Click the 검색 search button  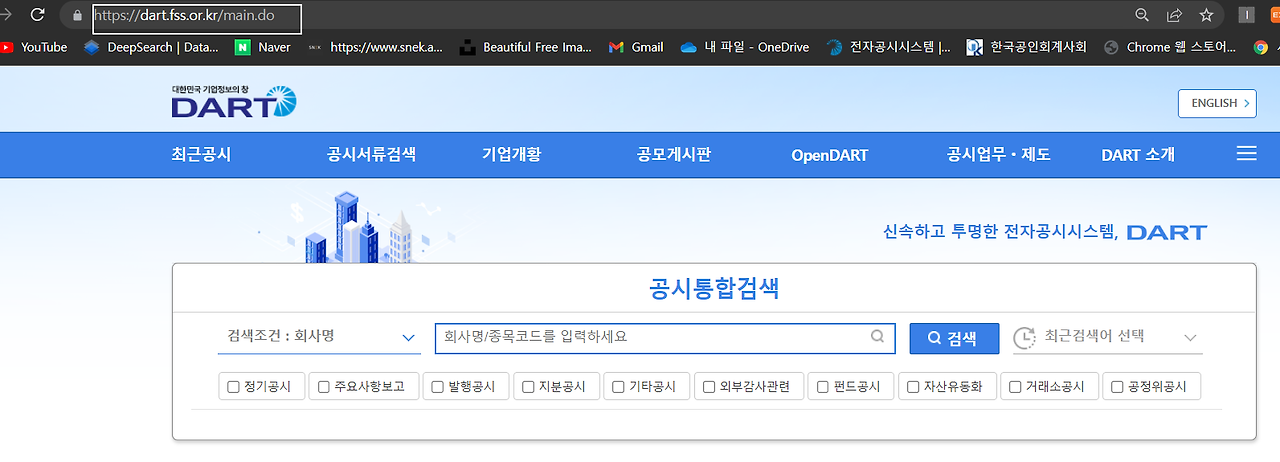click(954, 338)
